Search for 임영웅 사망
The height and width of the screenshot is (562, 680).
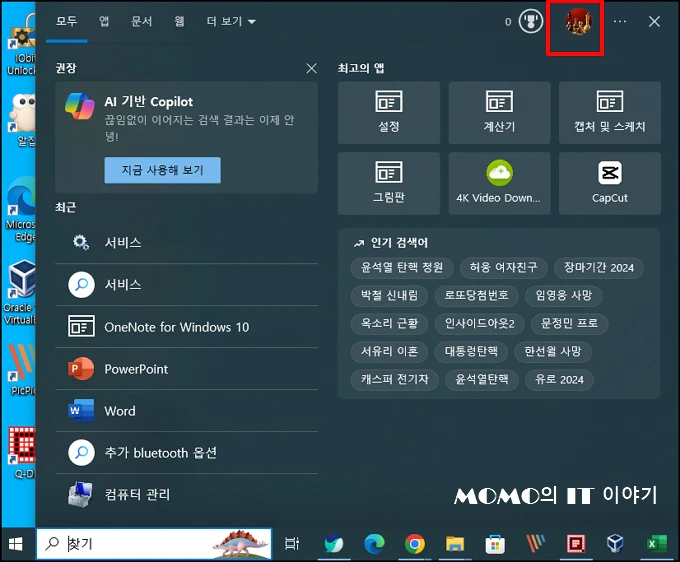pos(563,296)
